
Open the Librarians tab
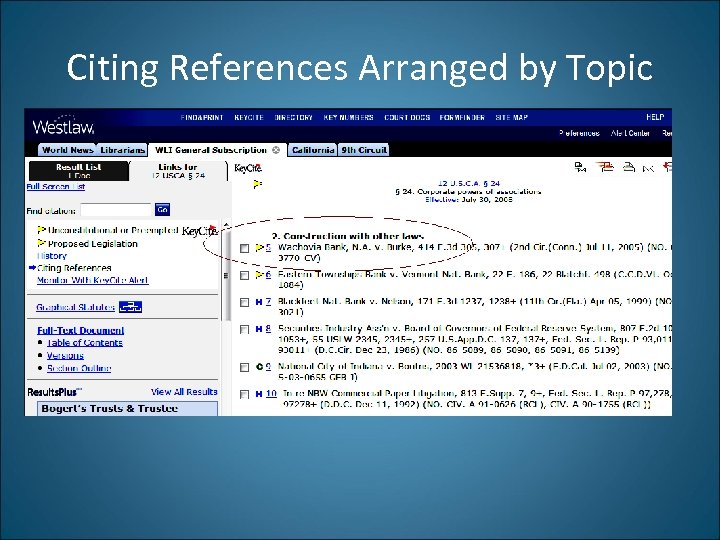click(x=123, y=150)
